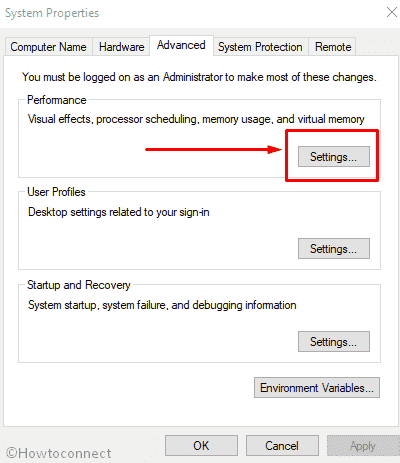This screenshot has height=463, width=400.
Task: Dismiss the dialog with Cancel
Action: (282, 446)
